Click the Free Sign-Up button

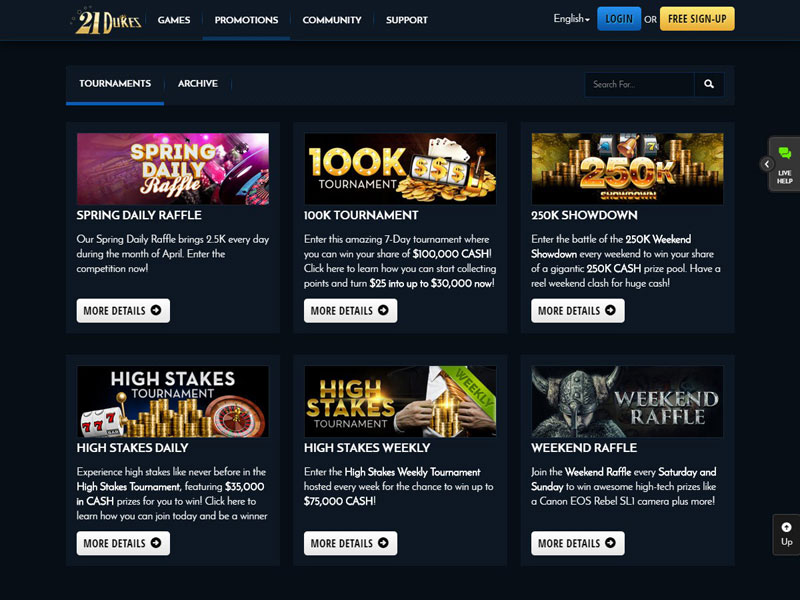(x=697, y=19)
